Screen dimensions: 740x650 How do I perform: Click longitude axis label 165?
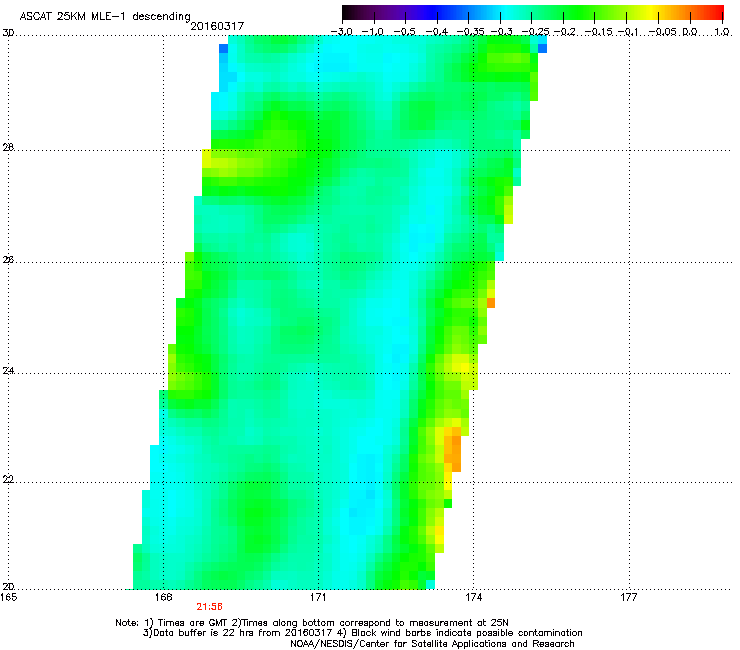click(8, 598)
